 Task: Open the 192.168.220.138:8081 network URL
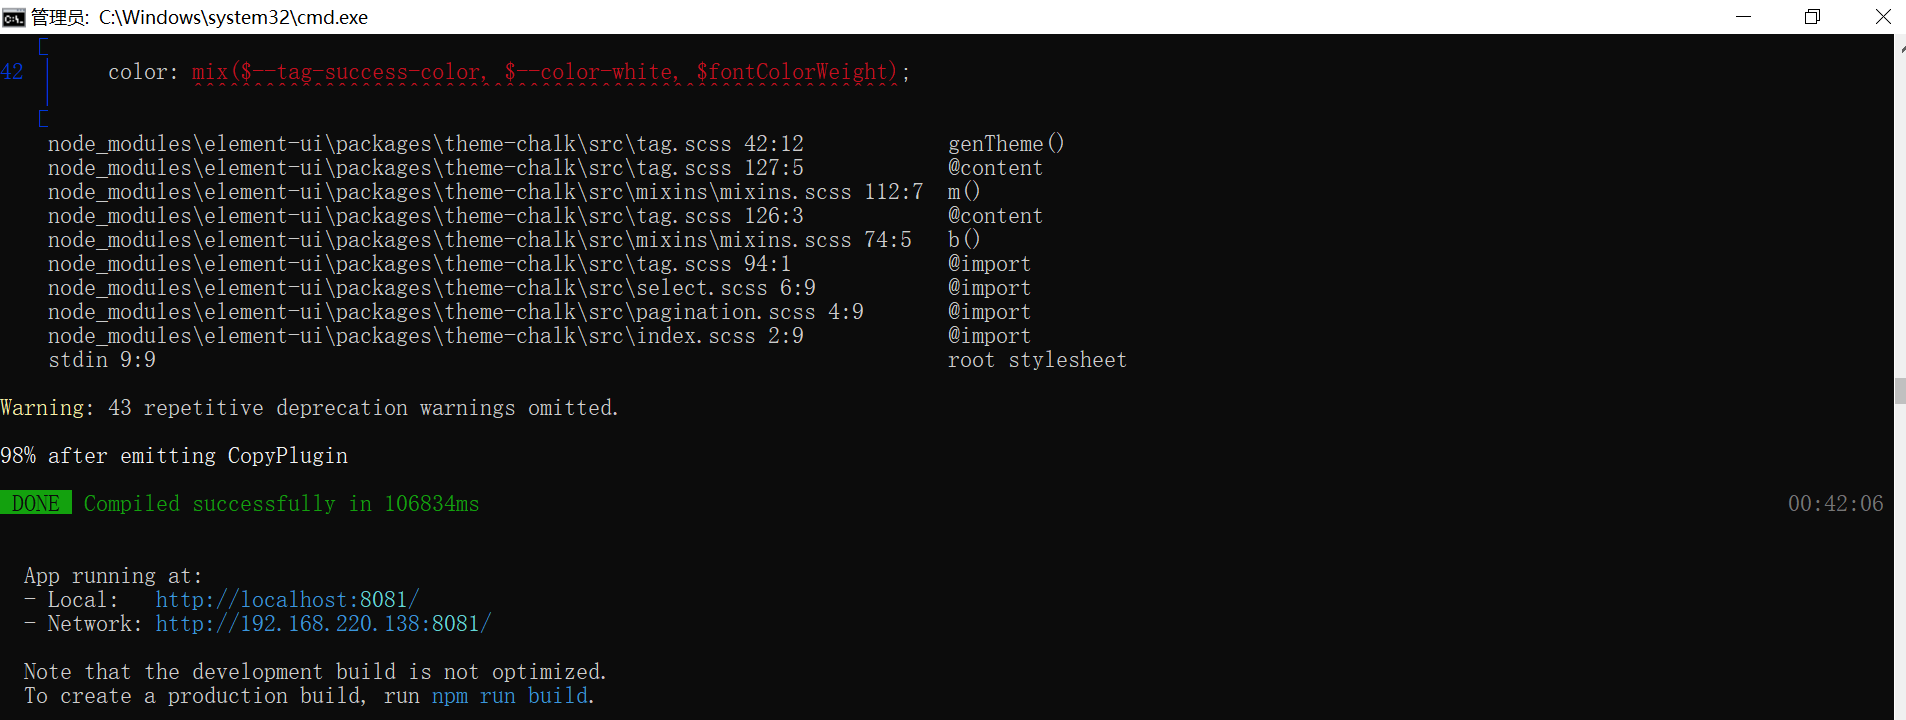(323, 624)
